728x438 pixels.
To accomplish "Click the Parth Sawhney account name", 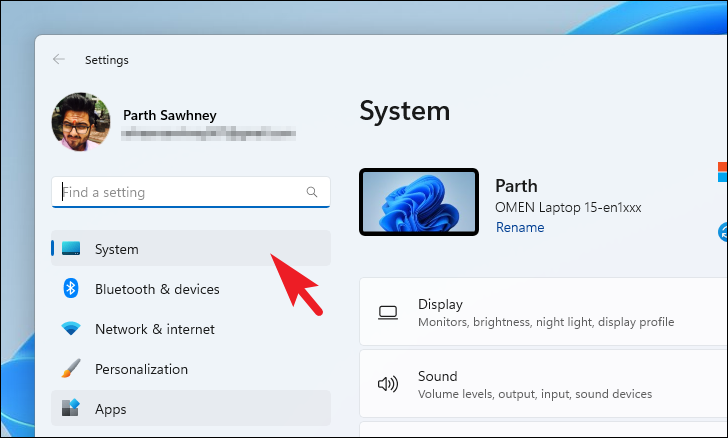I will point(169,115).
